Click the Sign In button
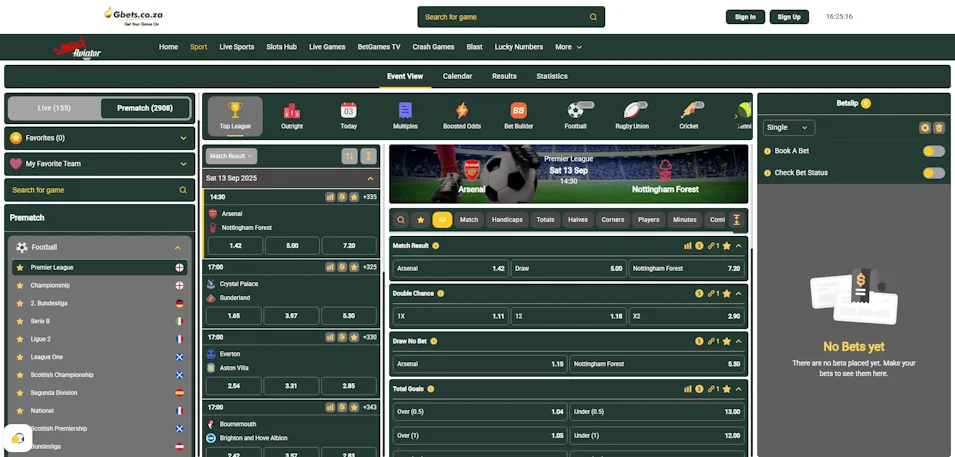955x457 pixels. 745,17
